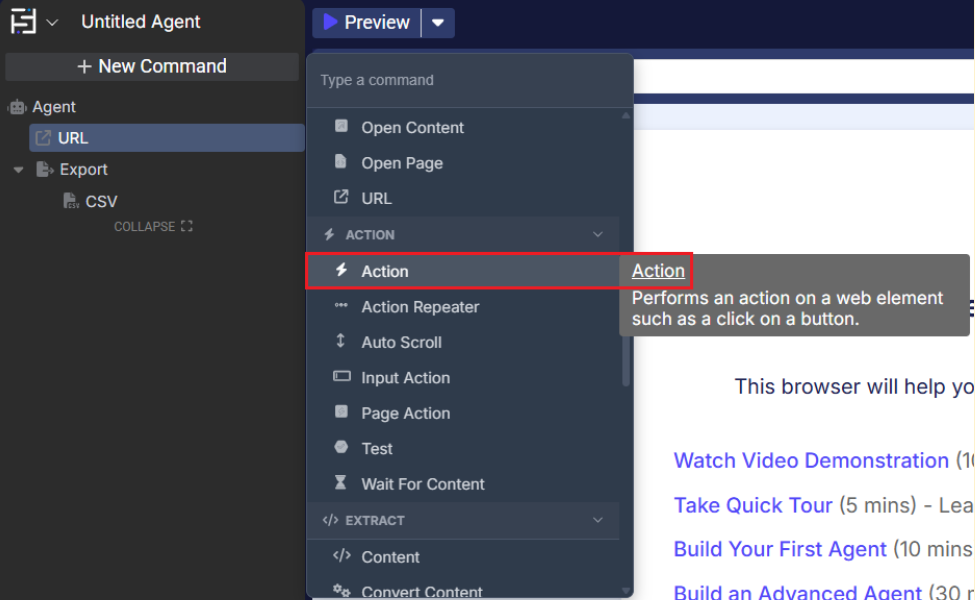Select the Action Repeater command
975x600 pixels.
click(x=420, y=307)
